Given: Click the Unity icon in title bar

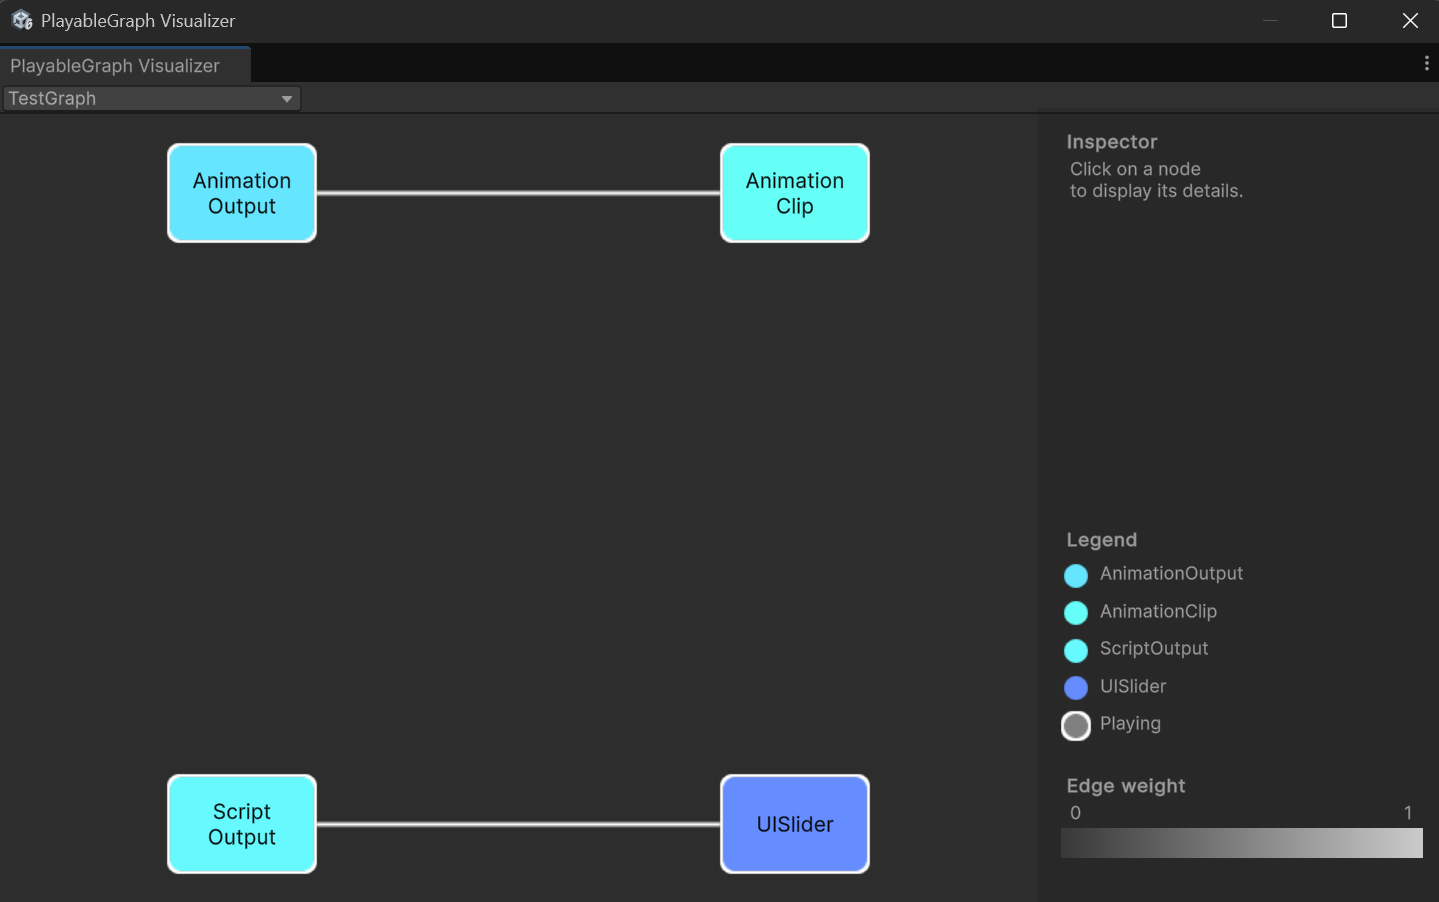Looking at the screenshot, I should [x=22, y=20].
